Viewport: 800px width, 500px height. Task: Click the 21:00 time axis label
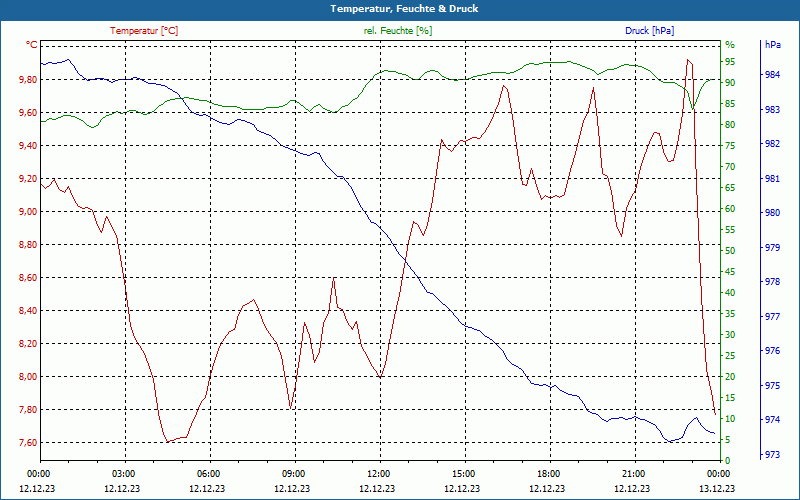634,473
